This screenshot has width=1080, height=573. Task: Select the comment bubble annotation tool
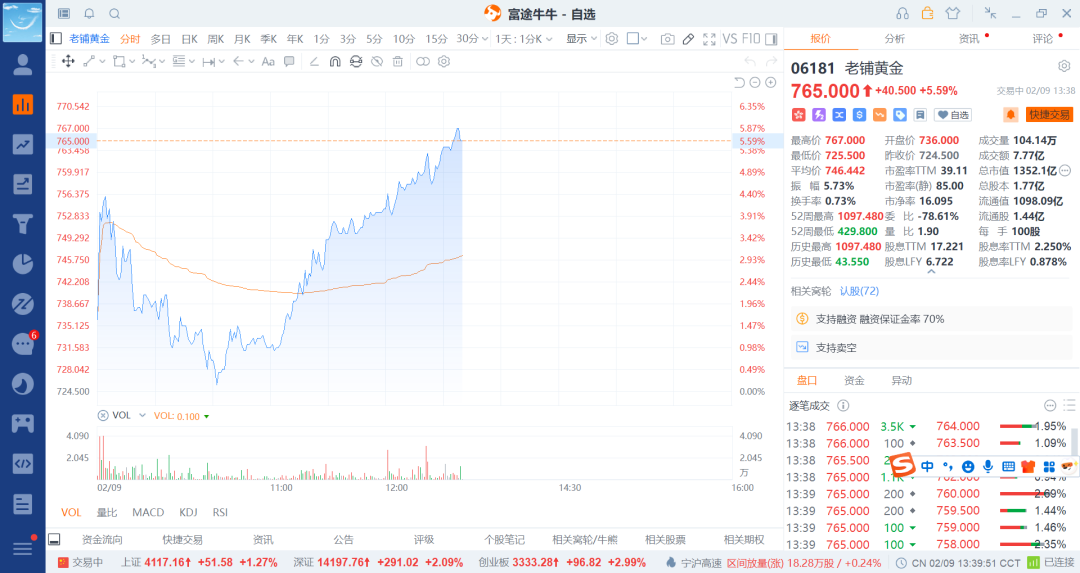289,61
